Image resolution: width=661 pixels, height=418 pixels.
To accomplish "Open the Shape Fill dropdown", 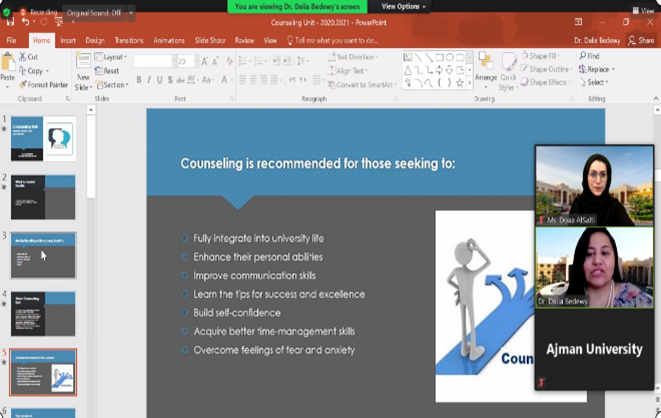I will (550, 56).
